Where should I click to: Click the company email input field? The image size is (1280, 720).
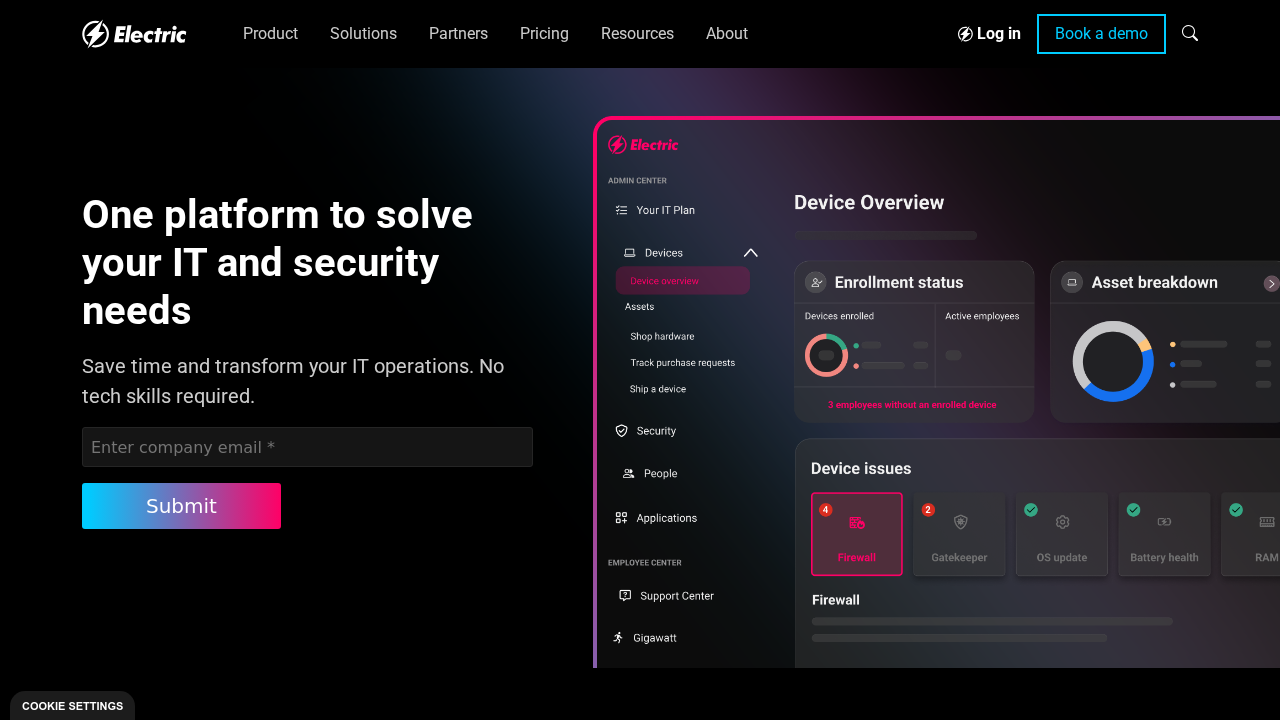click(x=307, y=447)
